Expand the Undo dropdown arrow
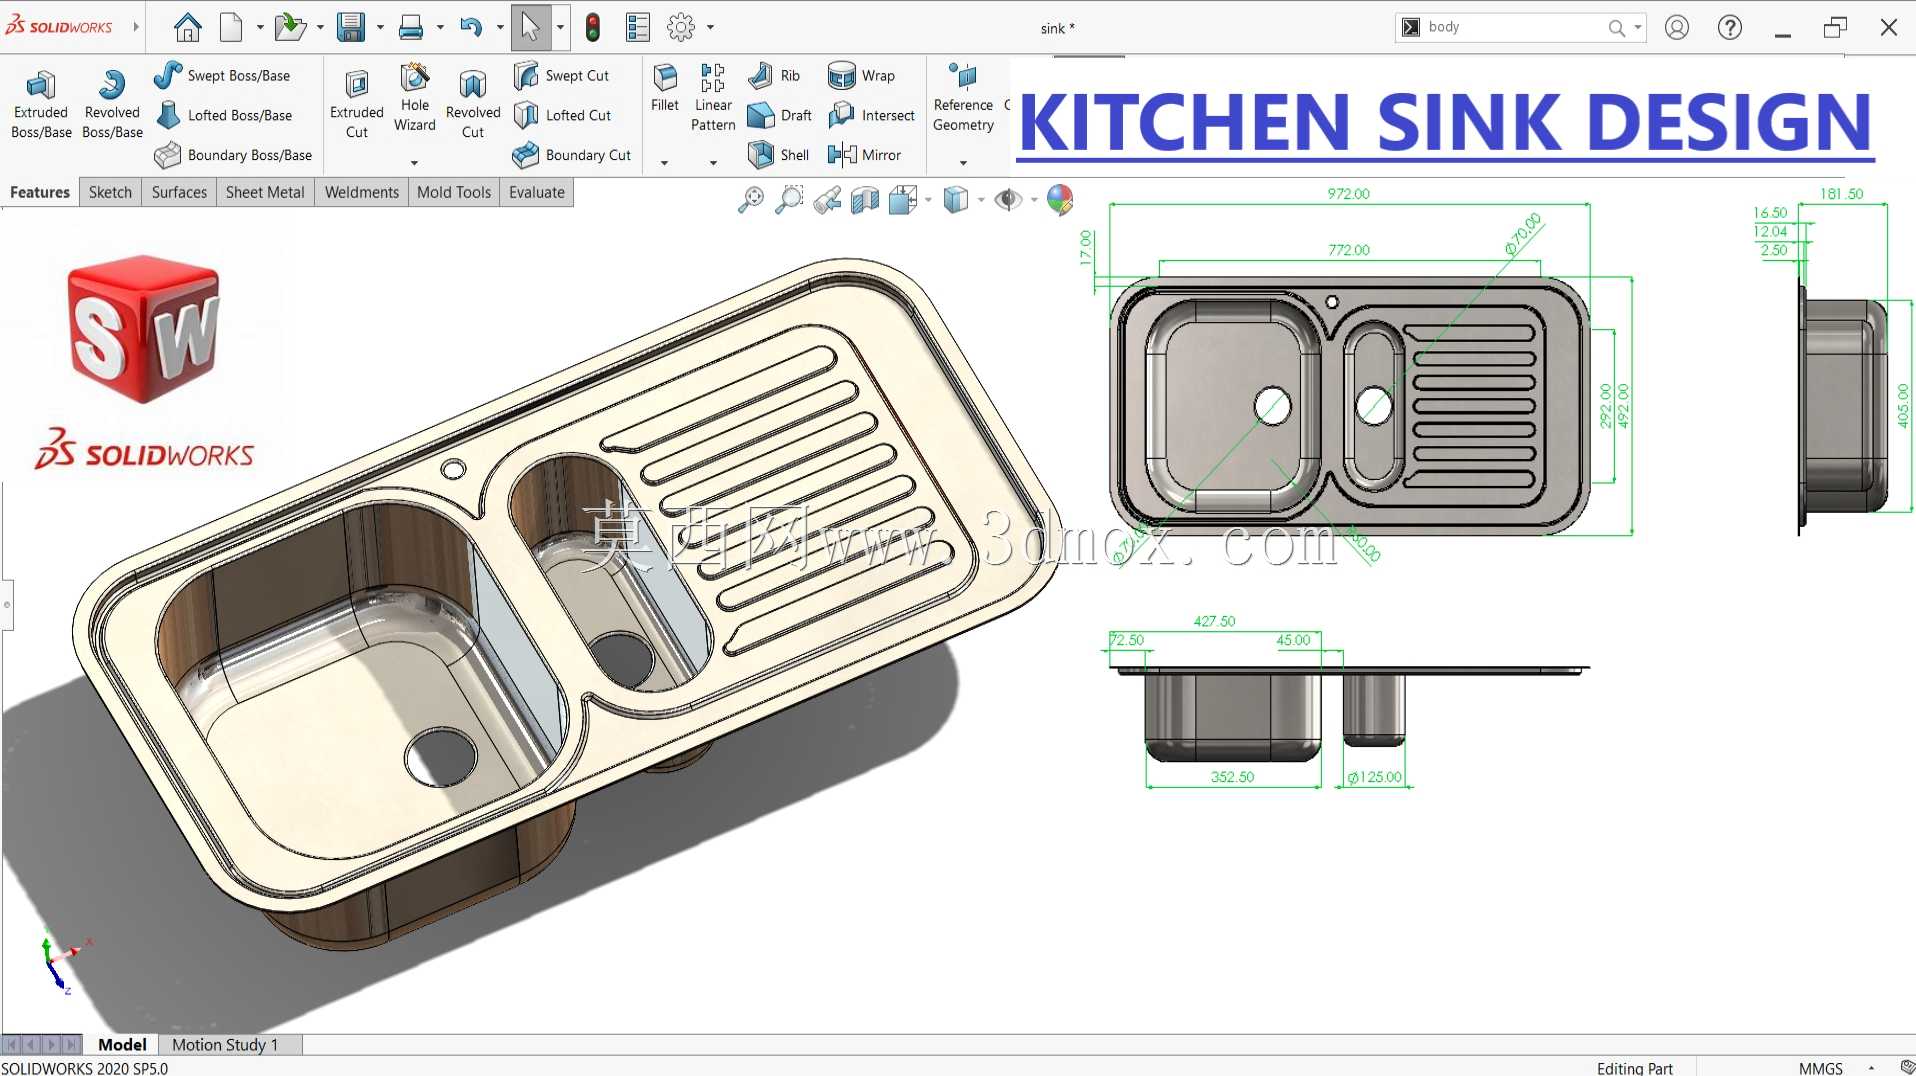The width and height of the screenshot is (1916, 1076). pyautogui.click(x=500, y=27)
